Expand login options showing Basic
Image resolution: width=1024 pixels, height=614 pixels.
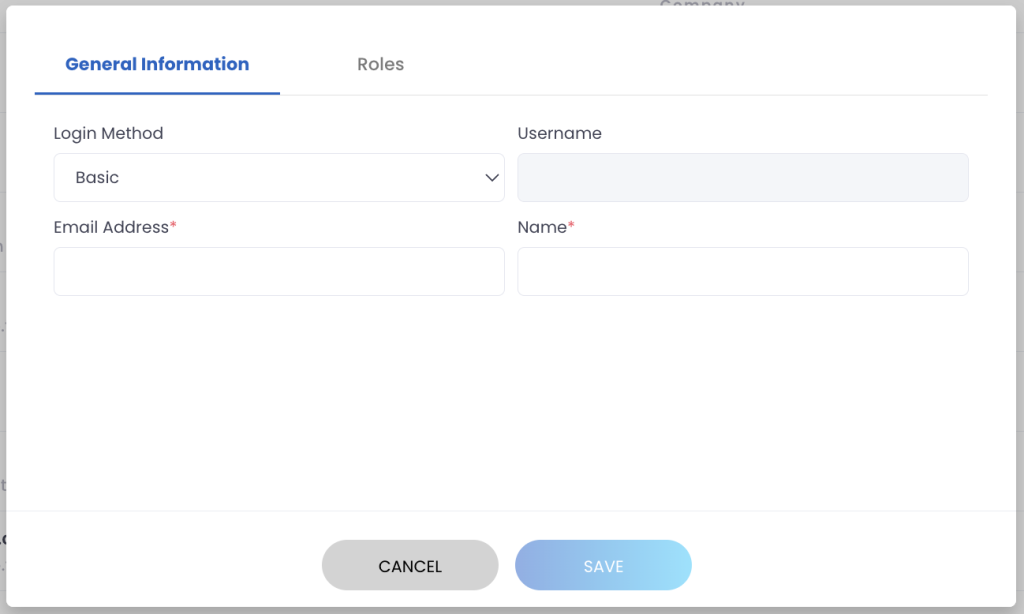pos(278,177)
